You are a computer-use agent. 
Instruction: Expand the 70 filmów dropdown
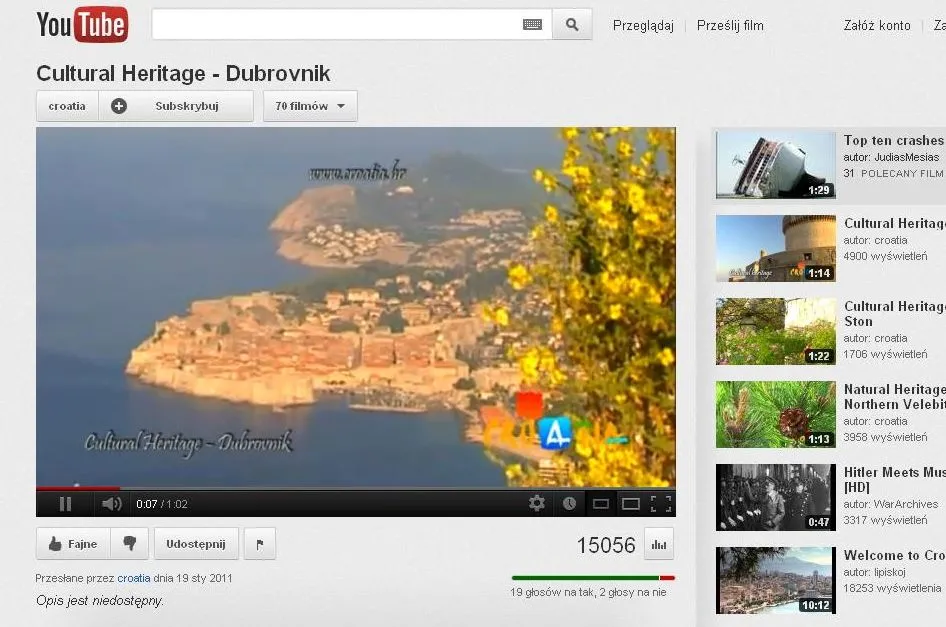click(310, 106)
